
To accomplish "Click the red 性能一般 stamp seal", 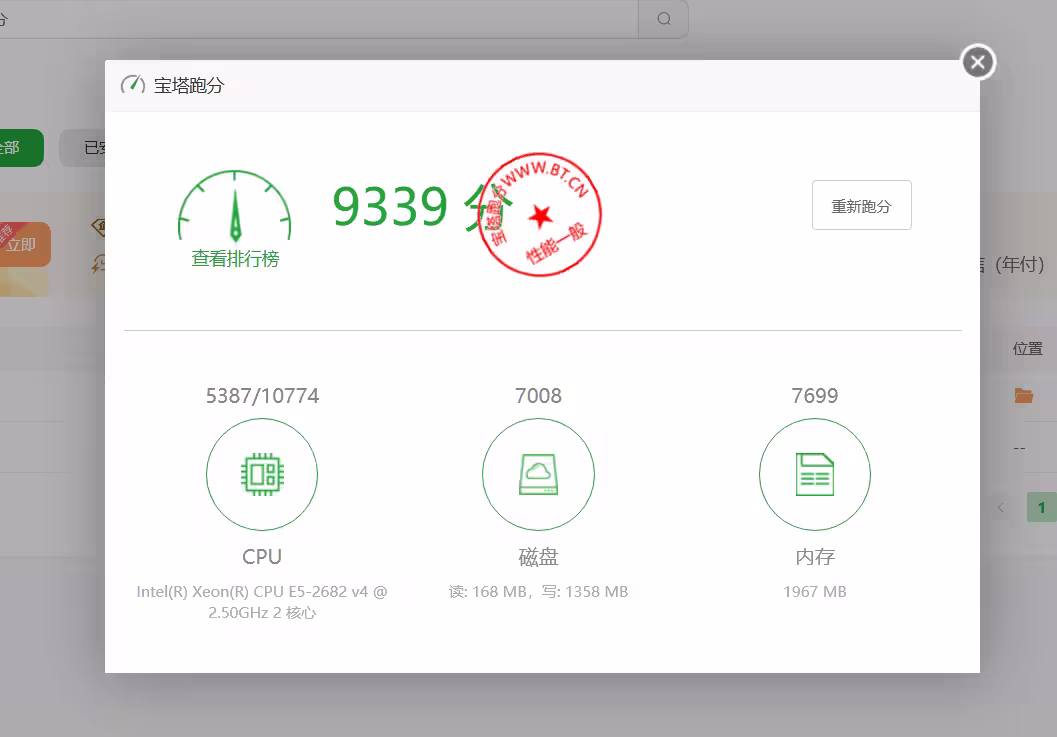I will [540, 214].
